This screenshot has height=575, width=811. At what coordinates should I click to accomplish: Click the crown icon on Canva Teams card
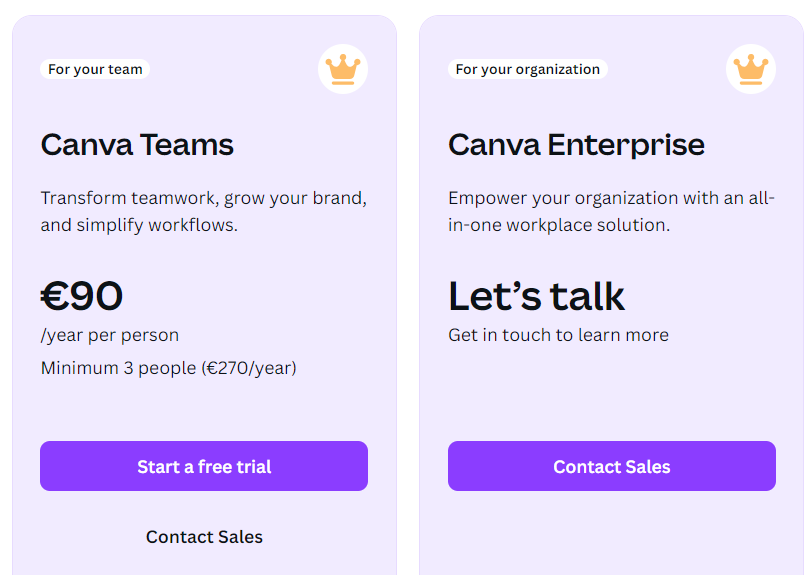(343, 69)
